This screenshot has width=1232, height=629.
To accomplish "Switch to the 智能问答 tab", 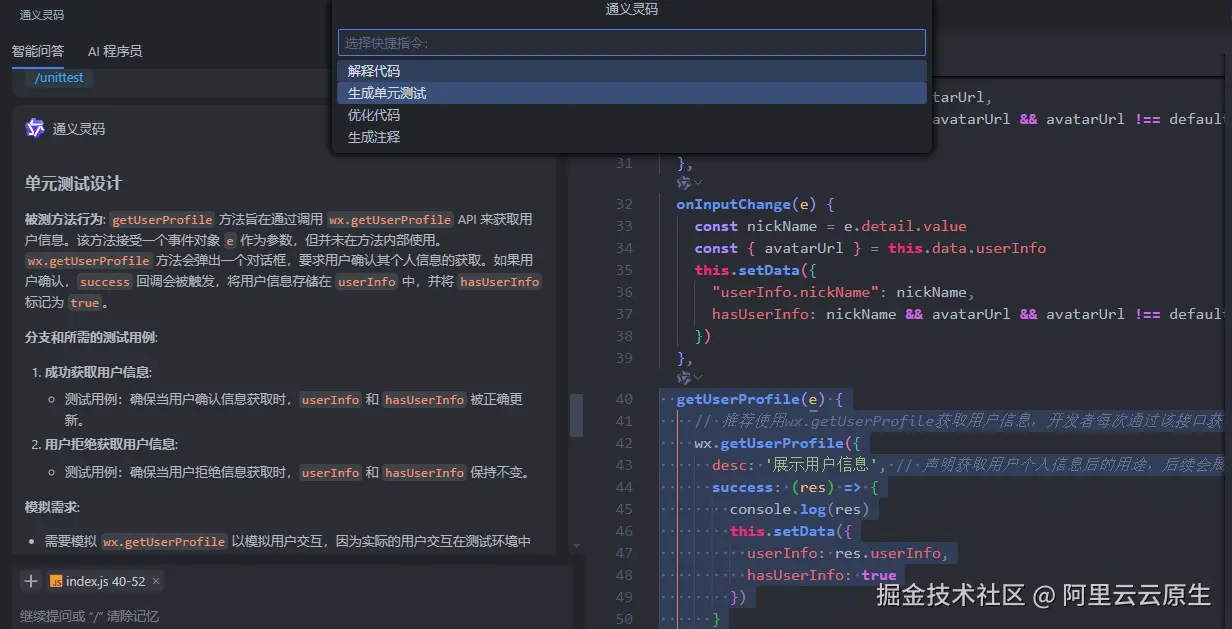I will [38, 51].
